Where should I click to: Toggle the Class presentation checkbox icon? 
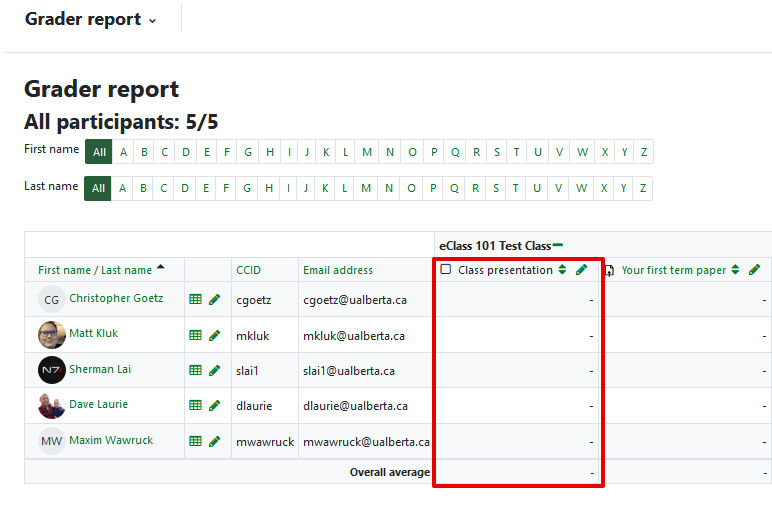click(446, 270)
